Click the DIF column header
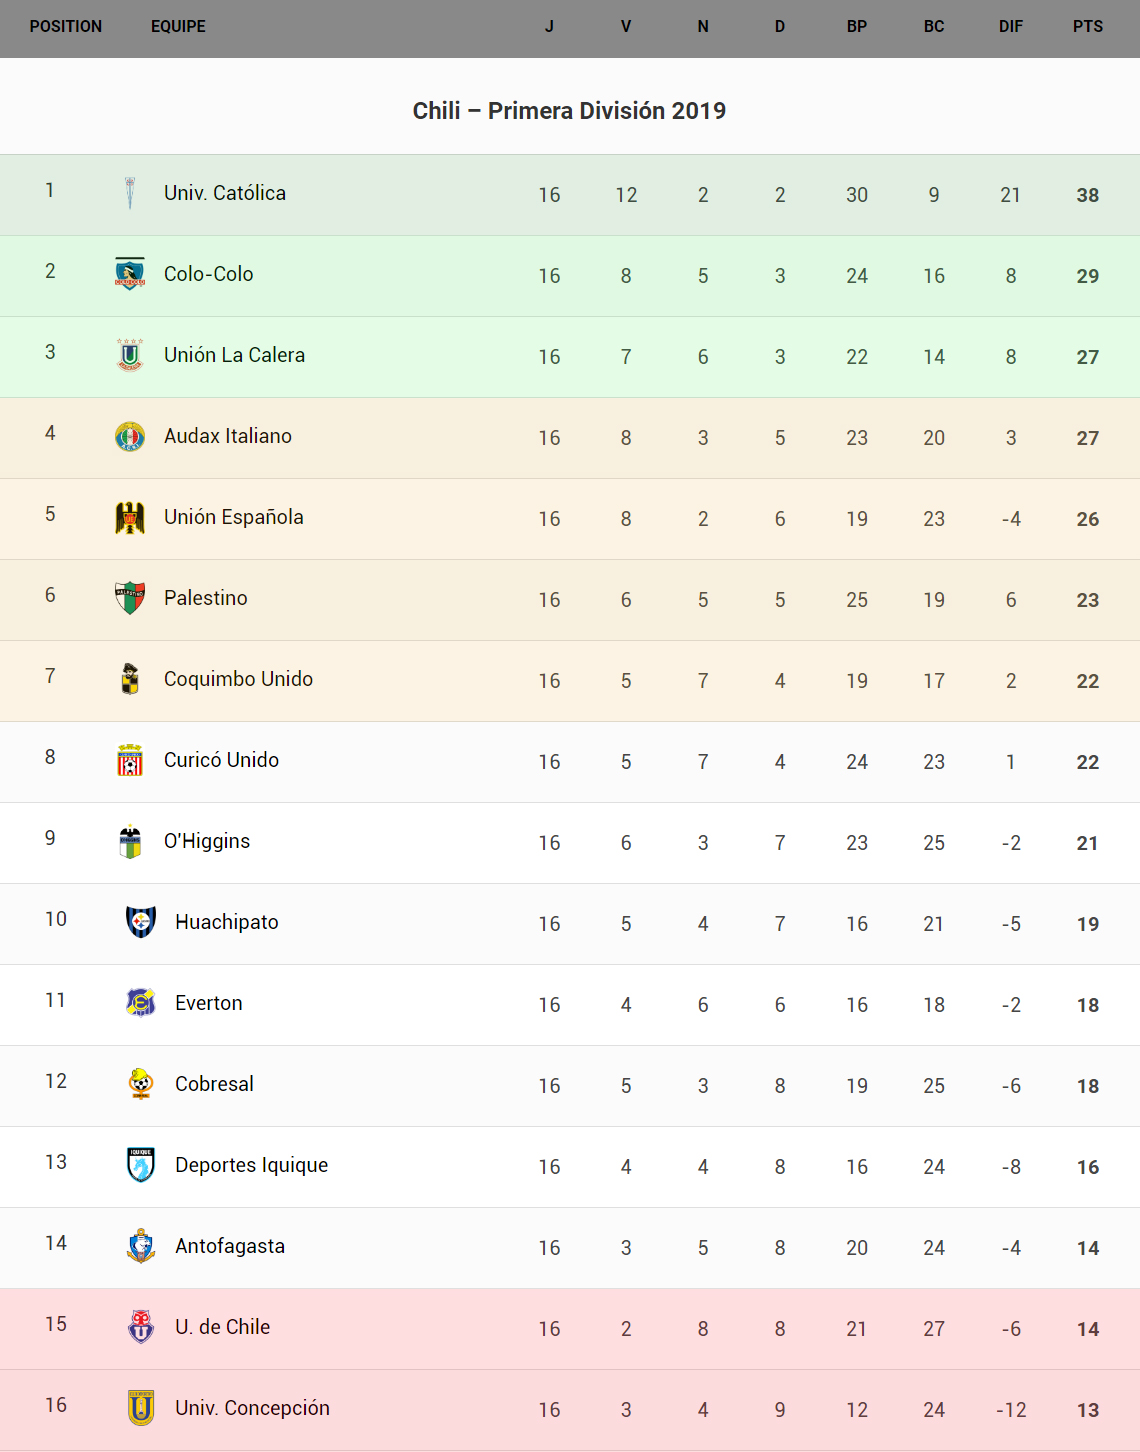1140x1452 pixels. click(1010, 27)
